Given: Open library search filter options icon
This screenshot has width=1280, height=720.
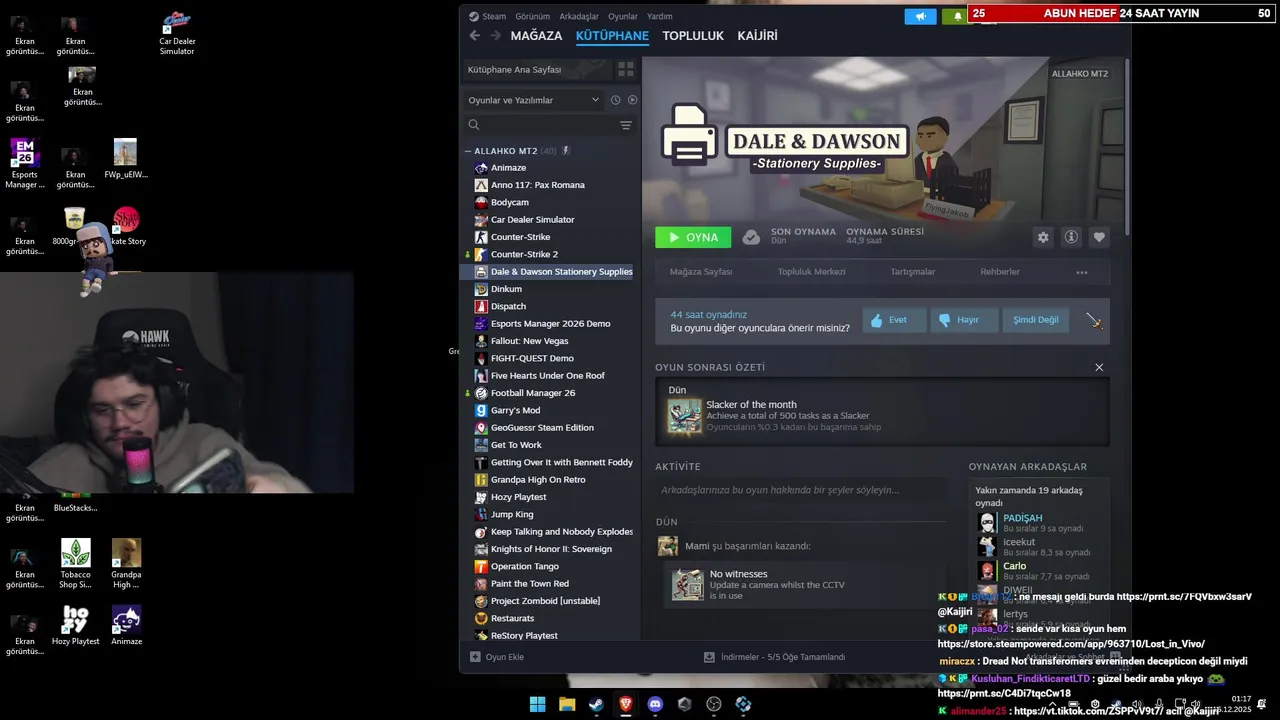Looking at the screenshot, I should coord(626,125).
